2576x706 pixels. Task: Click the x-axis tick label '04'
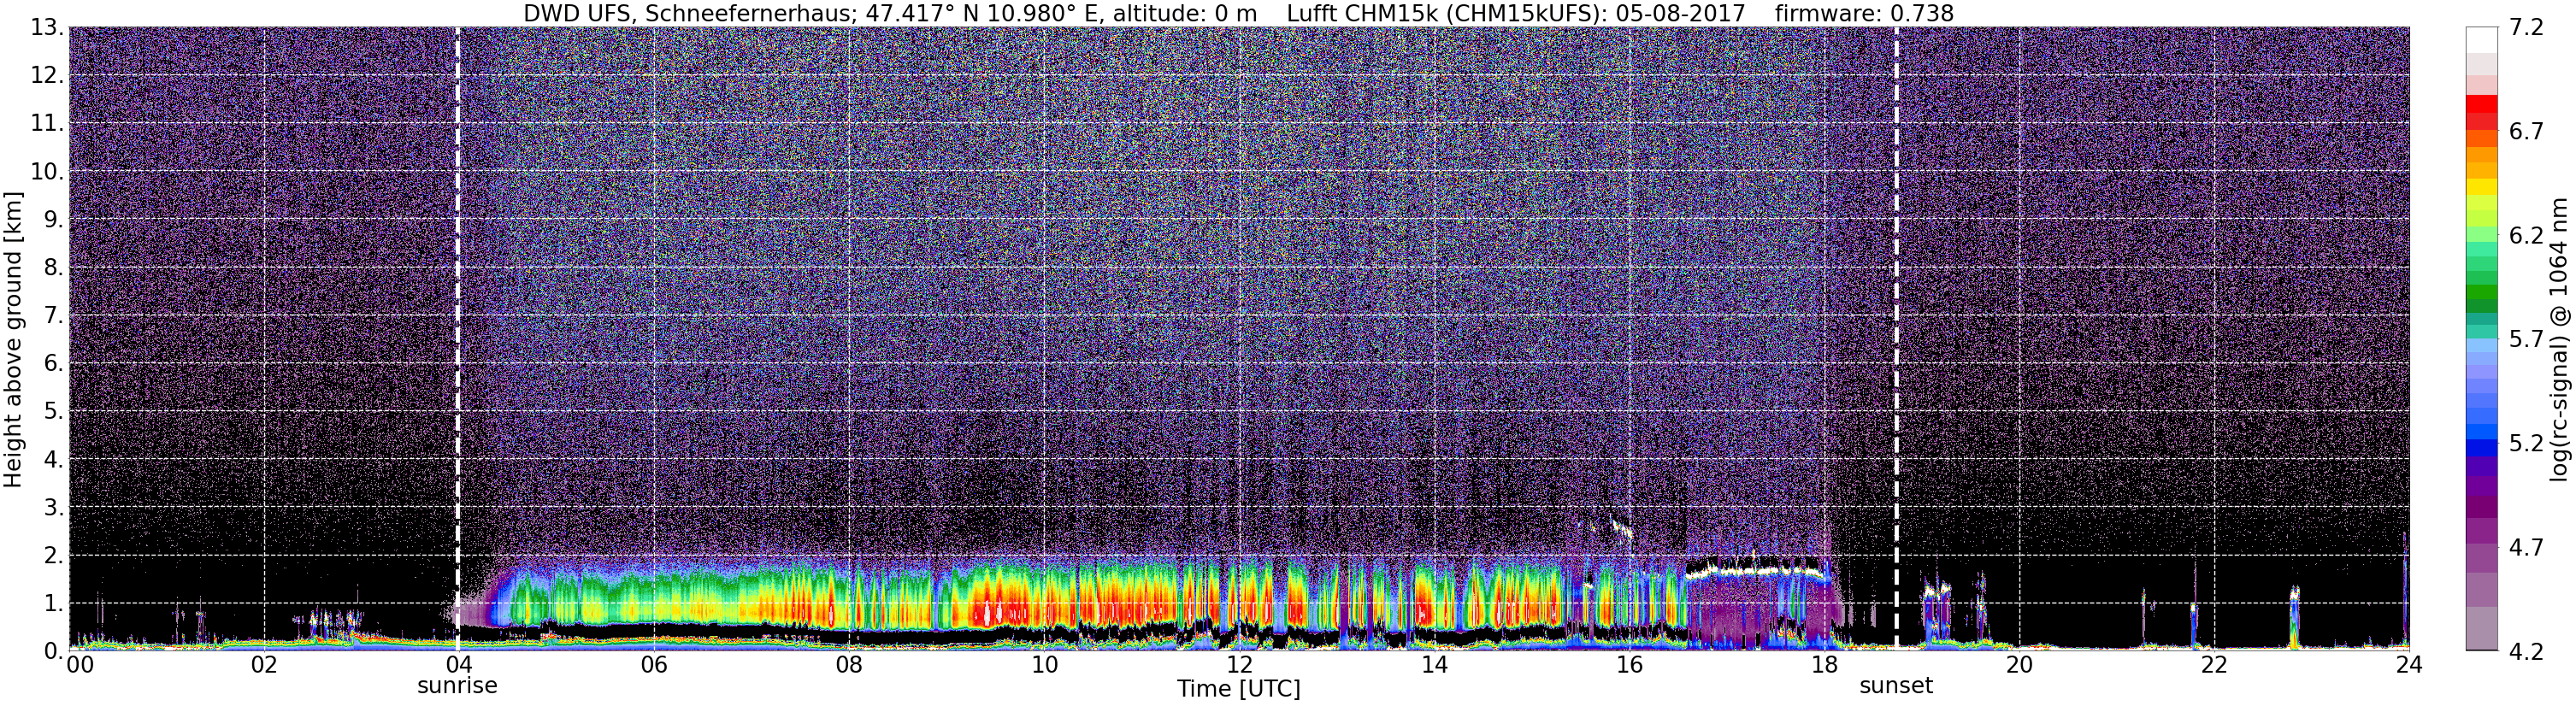[x=458, y=665]
